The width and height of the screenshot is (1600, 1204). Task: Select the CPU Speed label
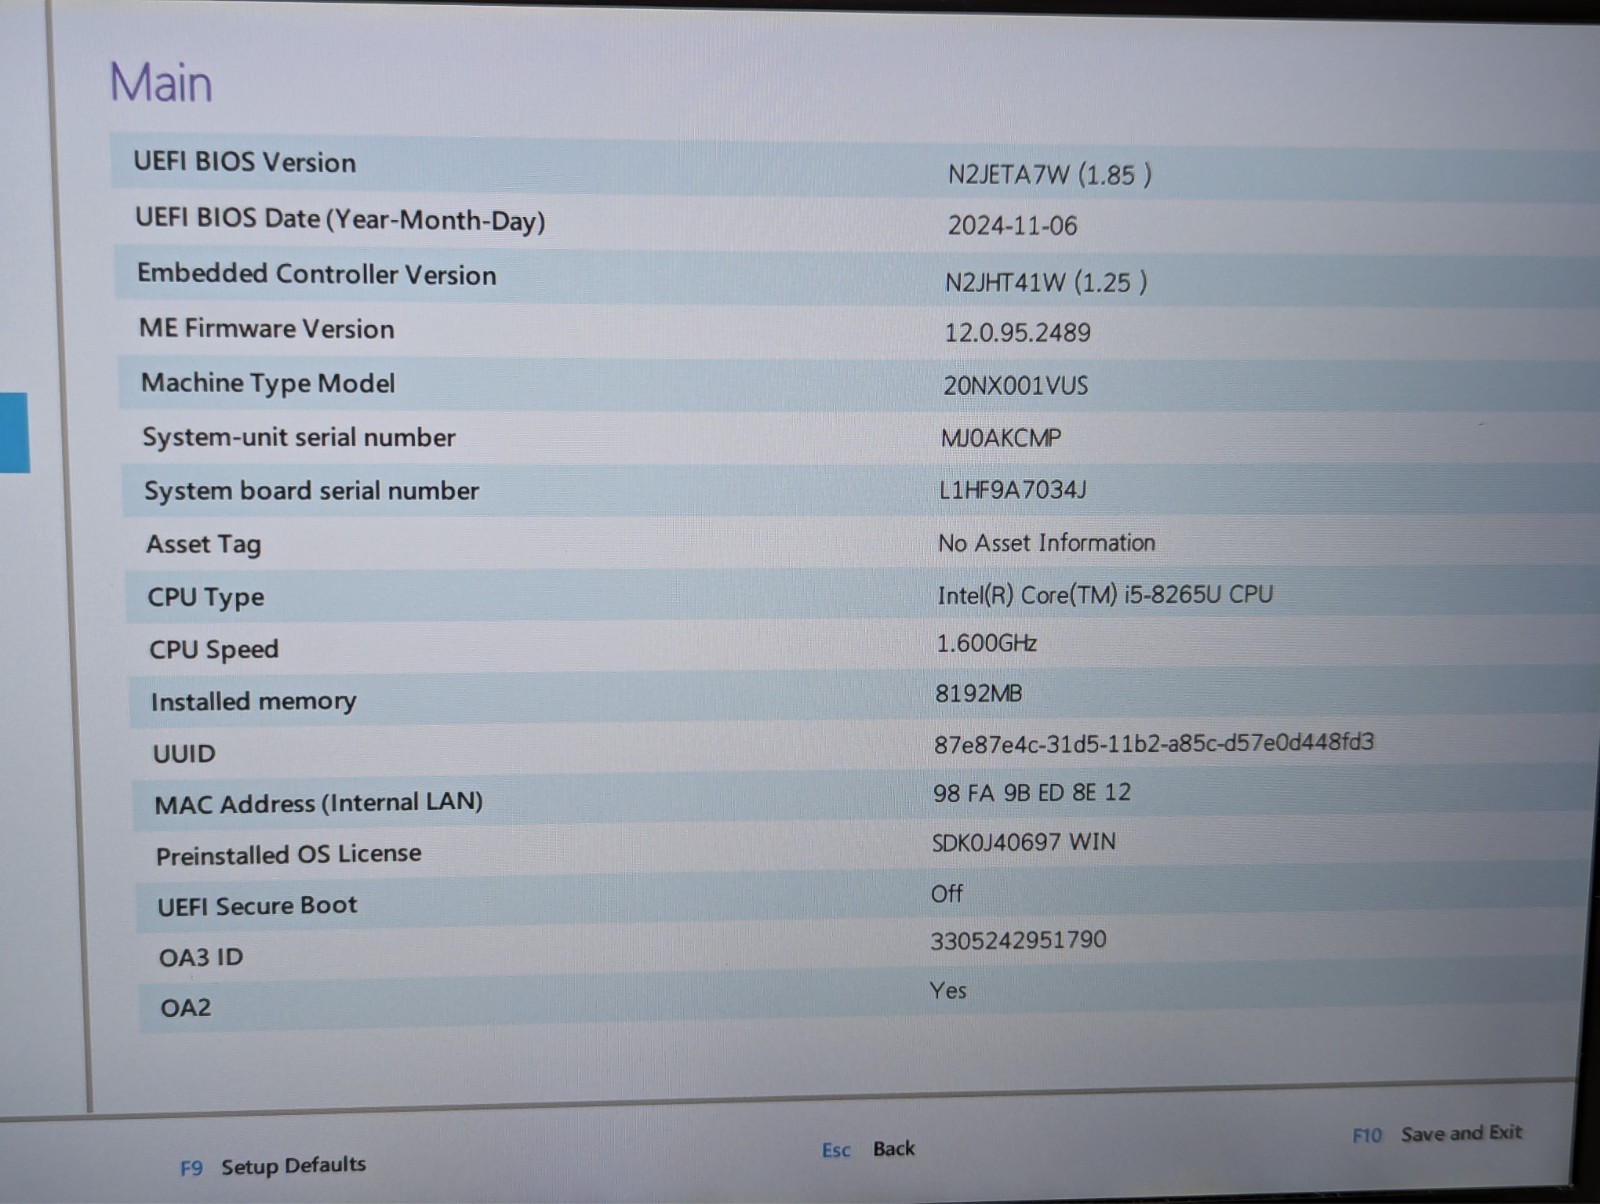pyautogui.click(x=214, y=650)
